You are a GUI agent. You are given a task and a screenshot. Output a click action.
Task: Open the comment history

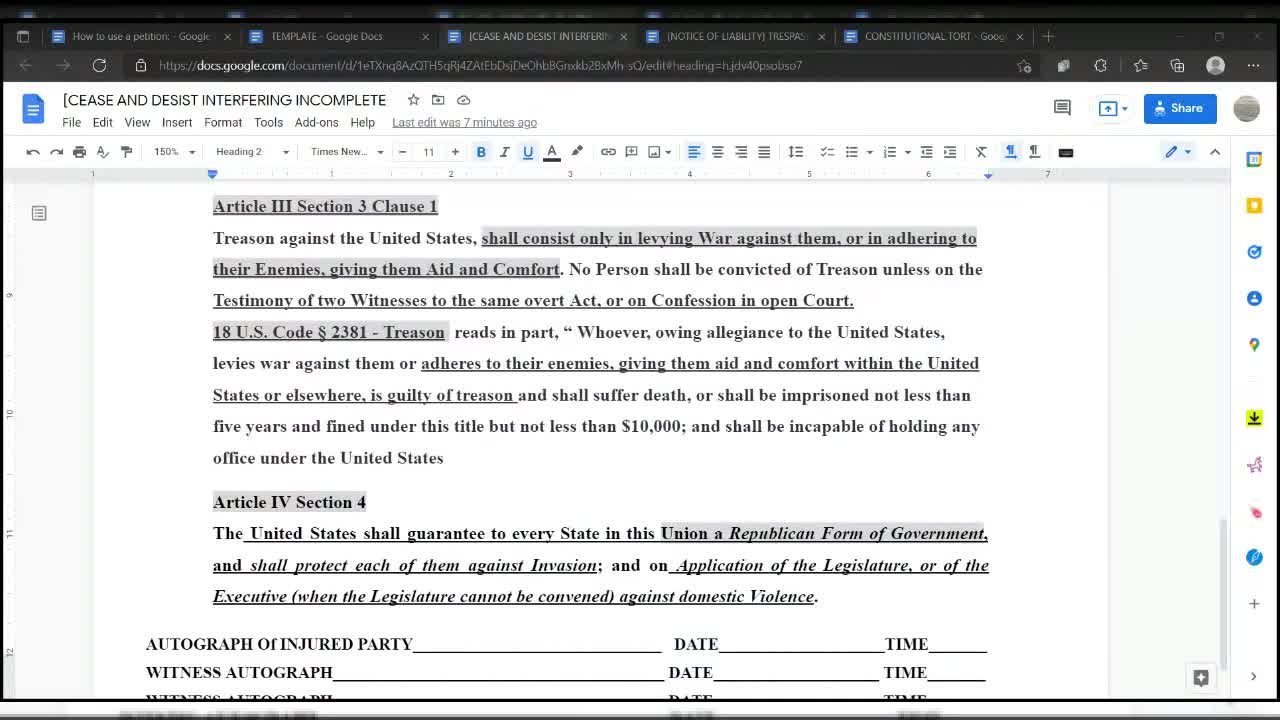pyautogui.click(x=1062, y=108)
